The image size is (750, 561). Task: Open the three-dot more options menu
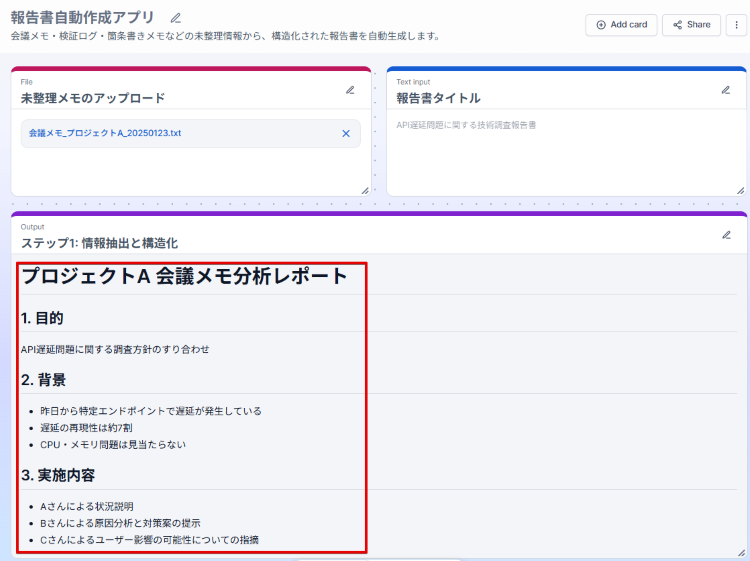click(738, 25)
